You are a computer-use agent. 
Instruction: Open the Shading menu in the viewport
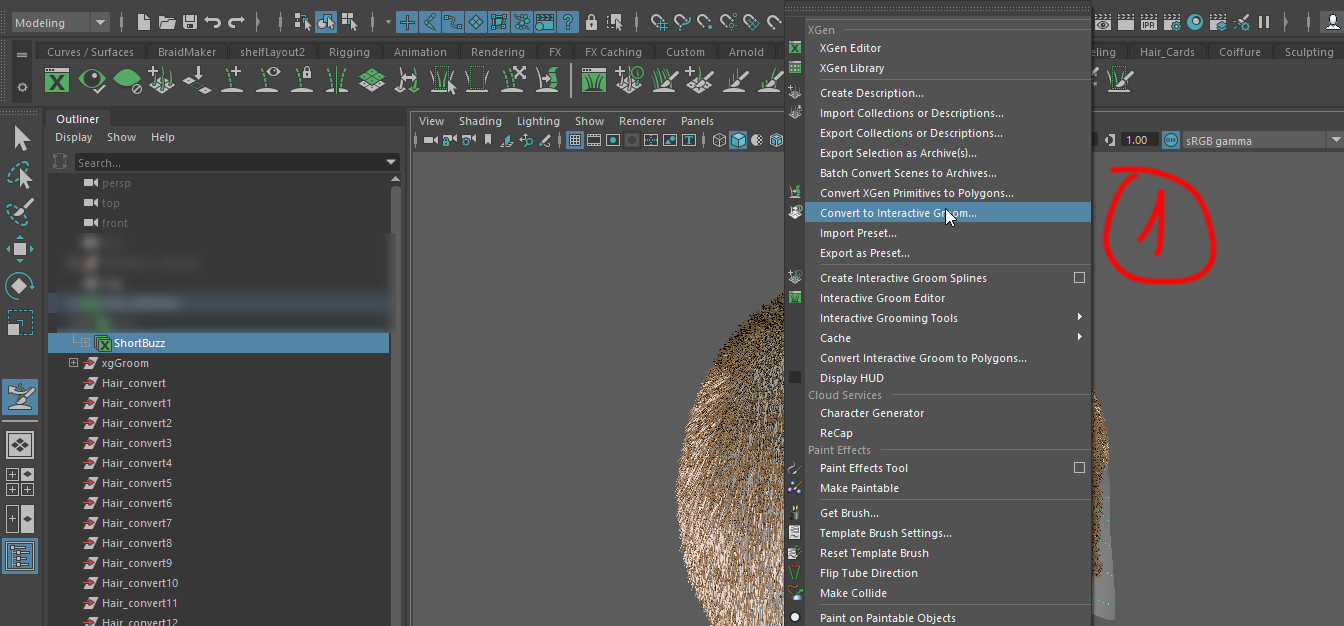coord(480,120)
